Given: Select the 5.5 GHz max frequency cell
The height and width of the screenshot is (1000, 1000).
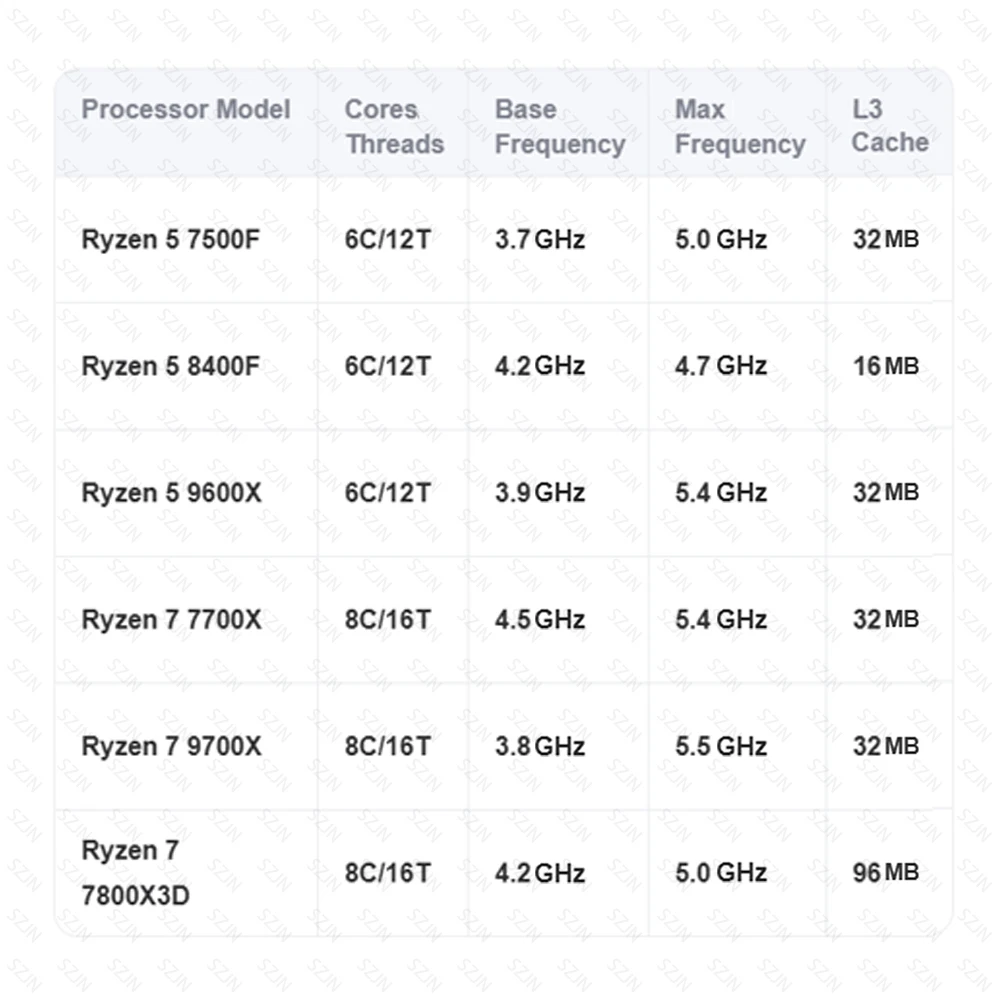Looking at the screenshot, I should tap(721, 746).
